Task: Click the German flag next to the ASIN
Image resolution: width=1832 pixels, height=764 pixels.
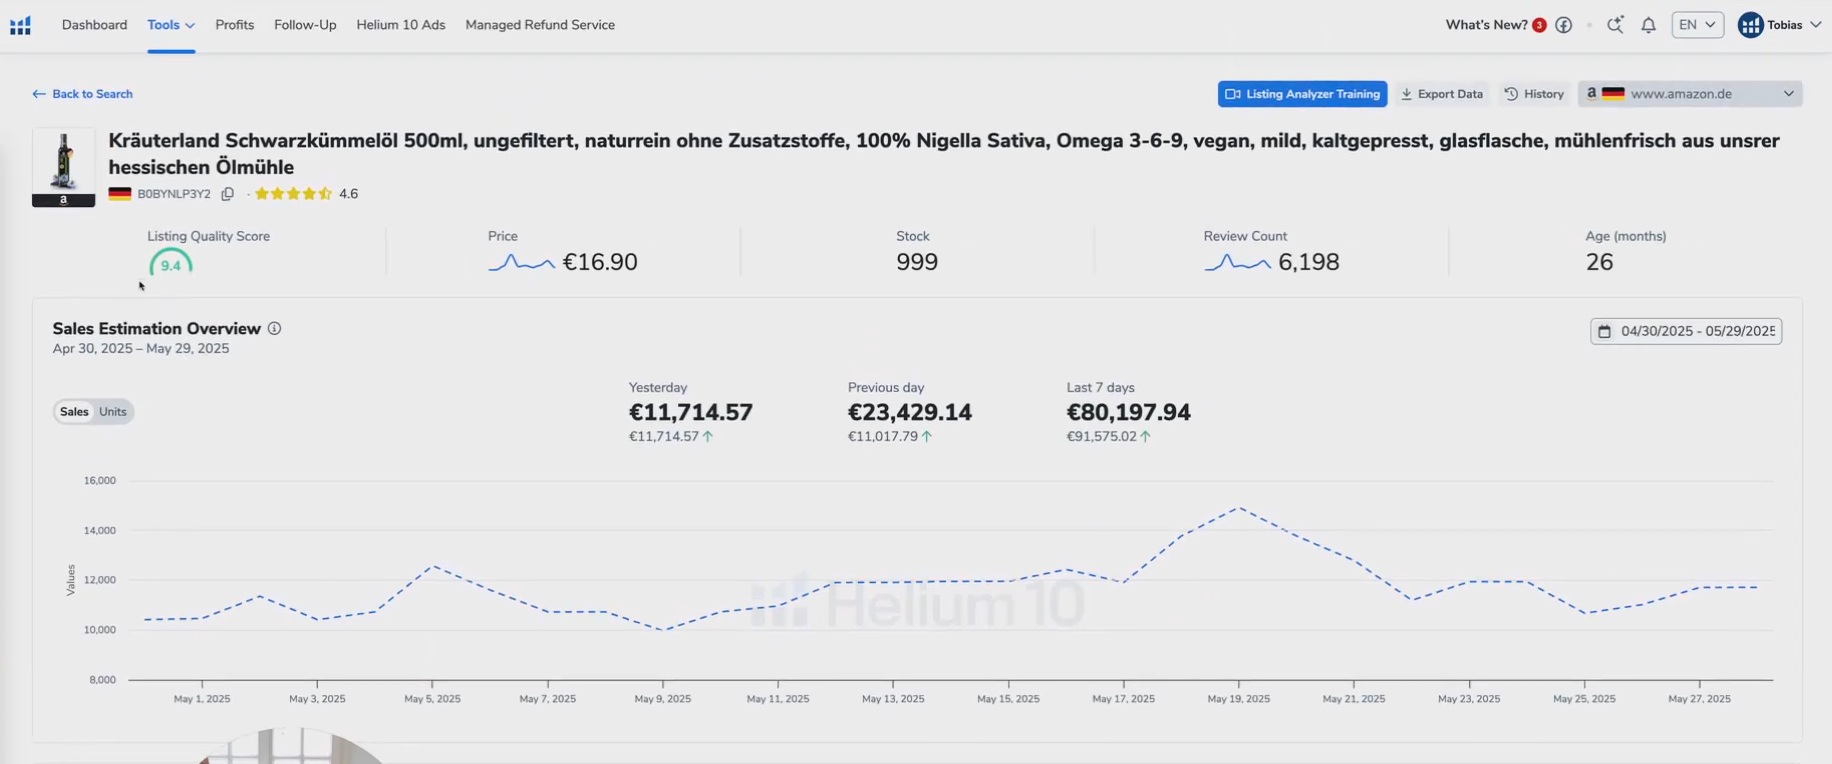Action: (120, 194)
